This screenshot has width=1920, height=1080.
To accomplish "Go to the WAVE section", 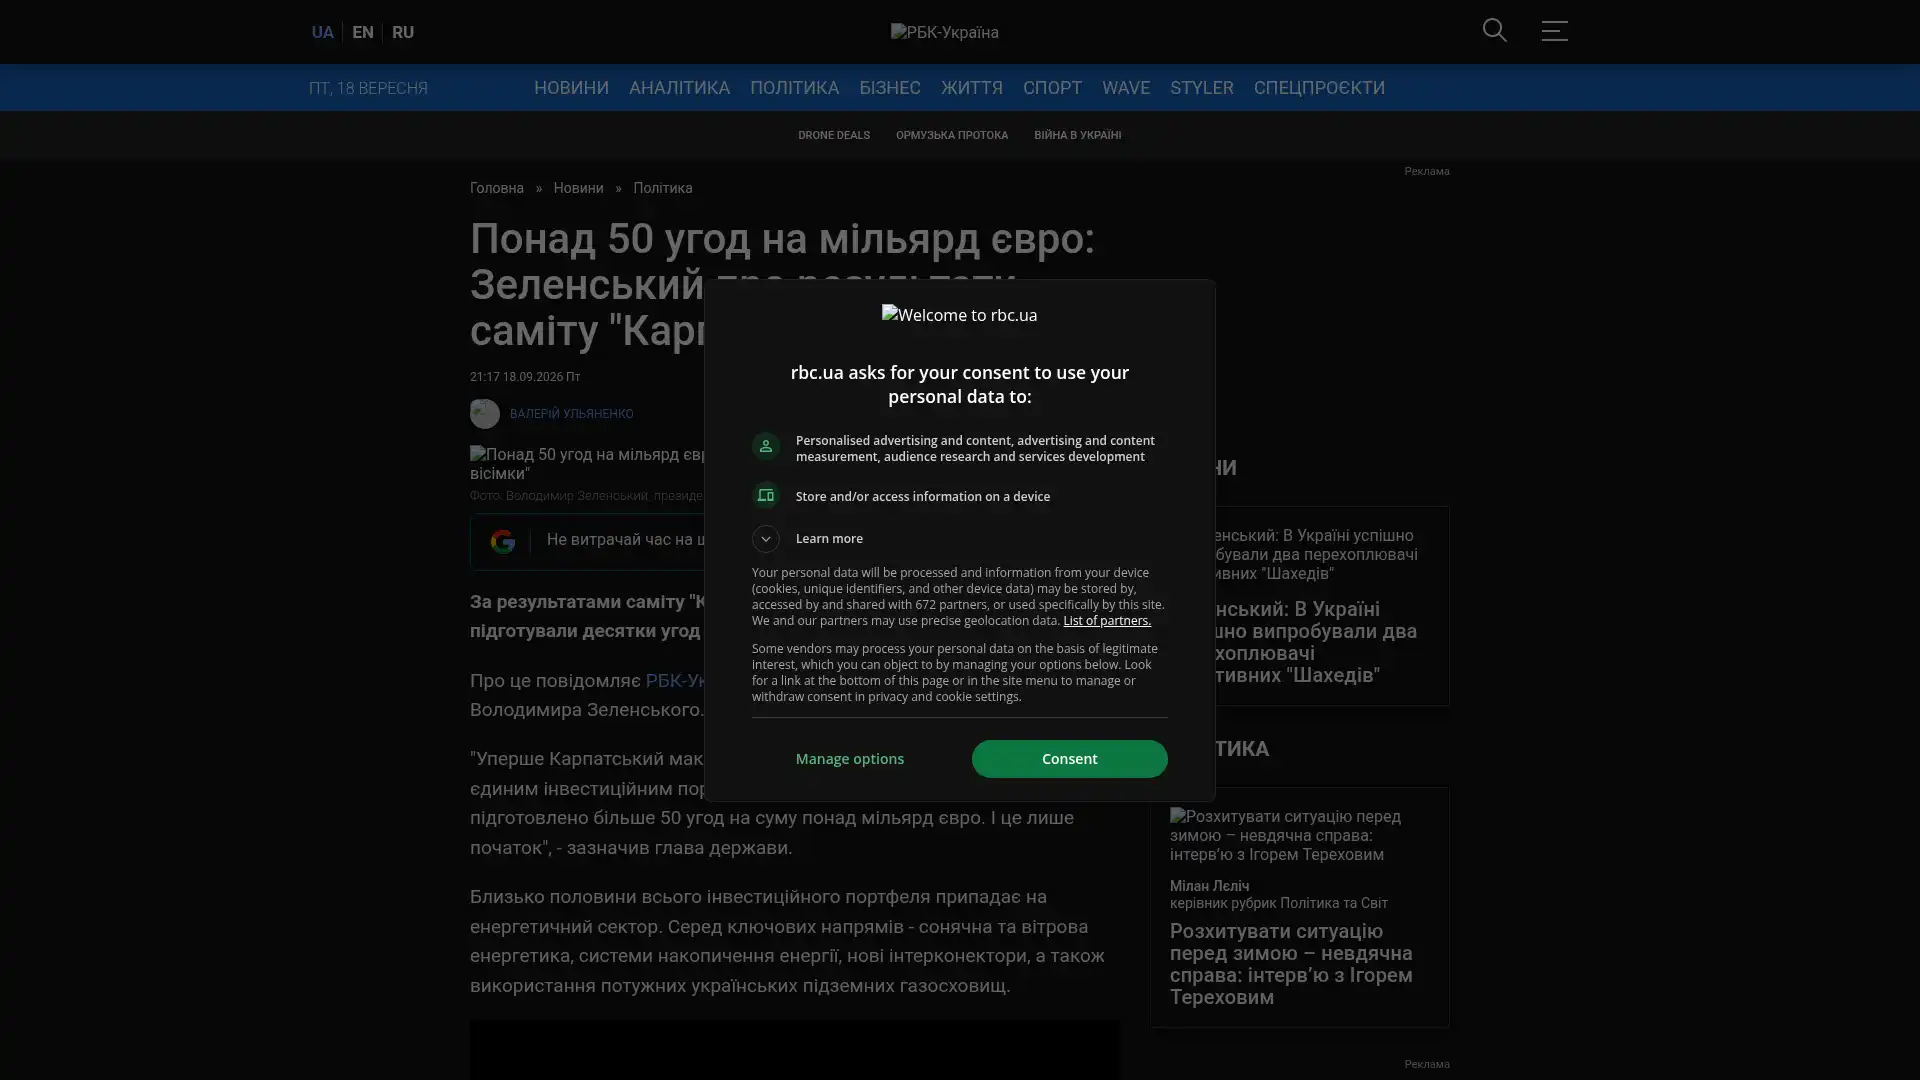I will 1126,88.
